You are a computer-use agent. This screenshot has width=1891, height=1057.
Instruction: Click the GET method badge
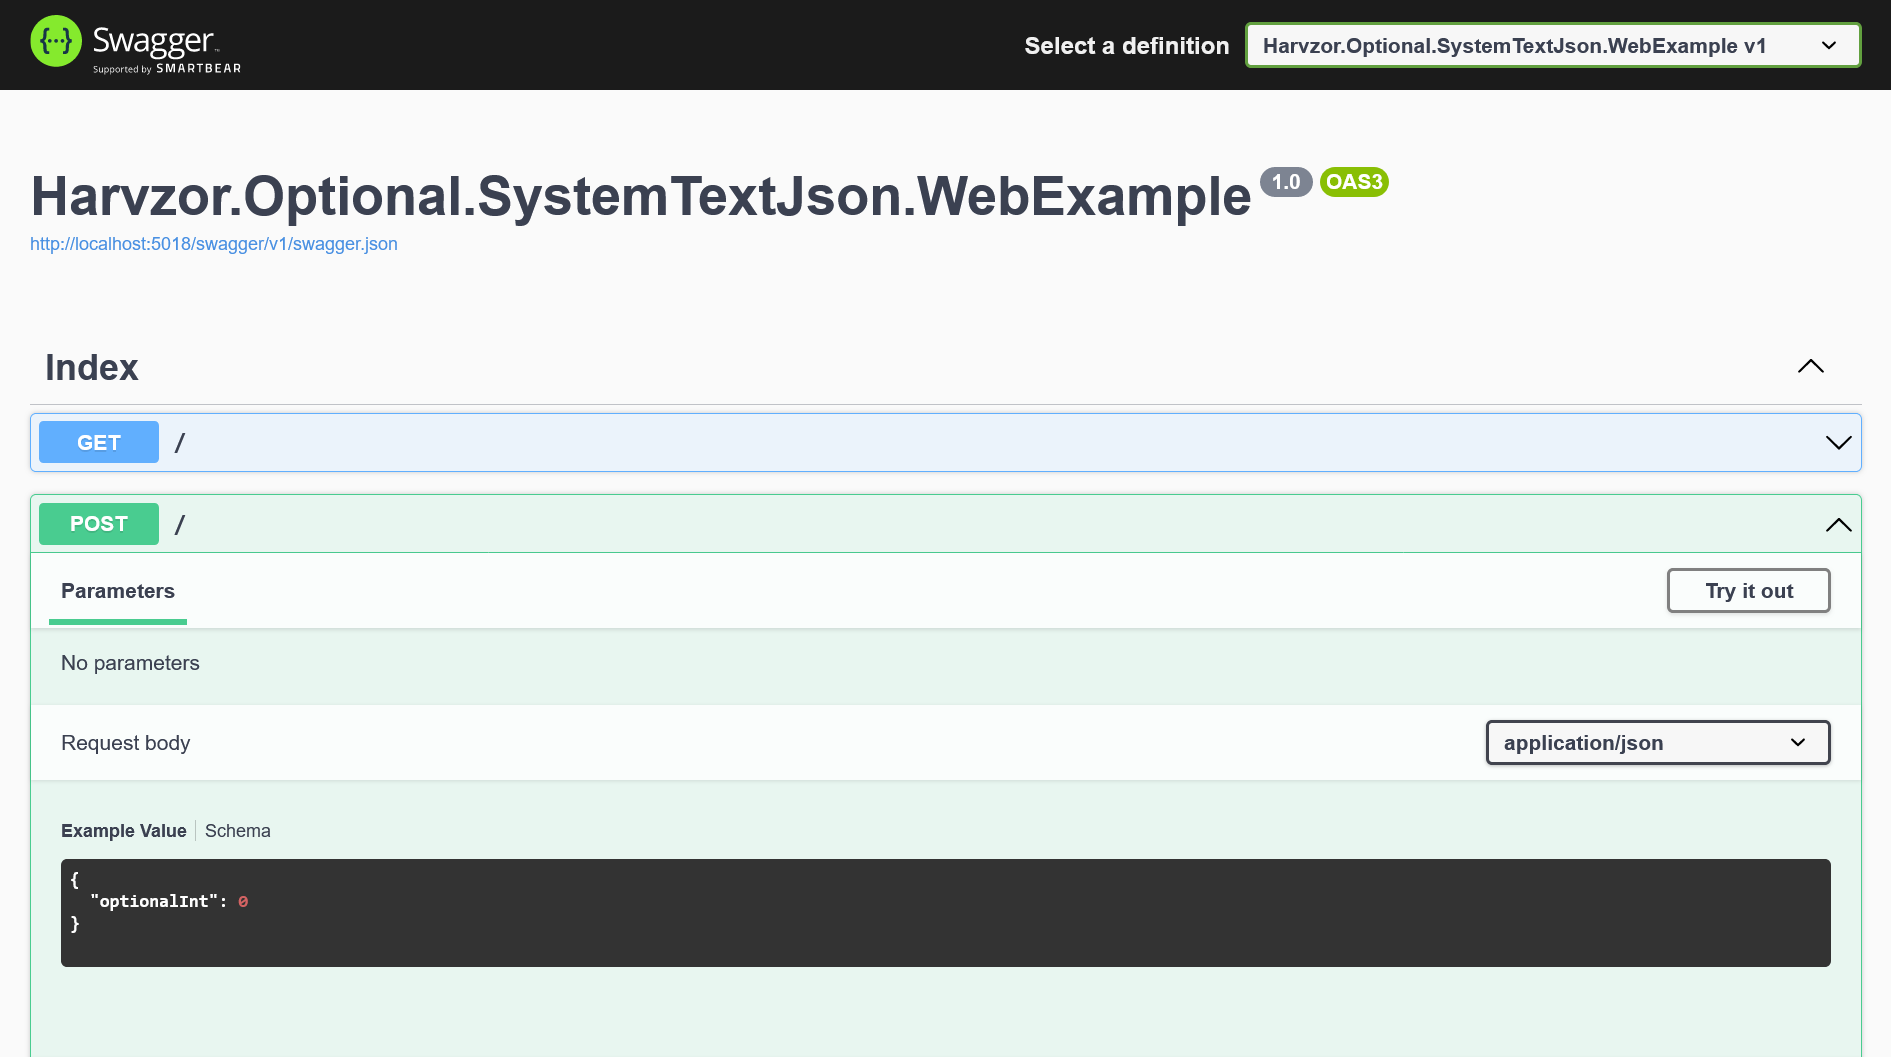[x=99, y=442]
